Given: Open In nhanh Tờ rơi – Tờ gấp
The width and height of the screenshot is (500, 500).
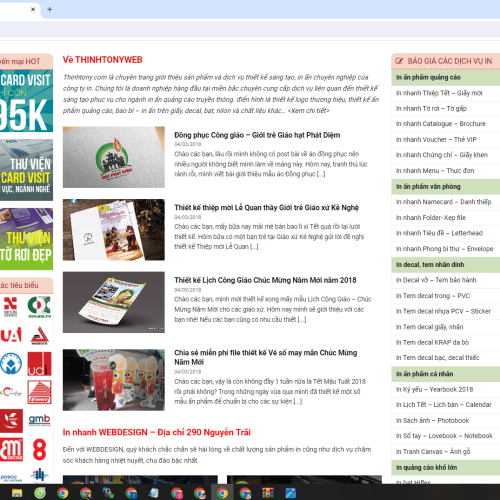Looking at the screenshot, I should point(431,108).
